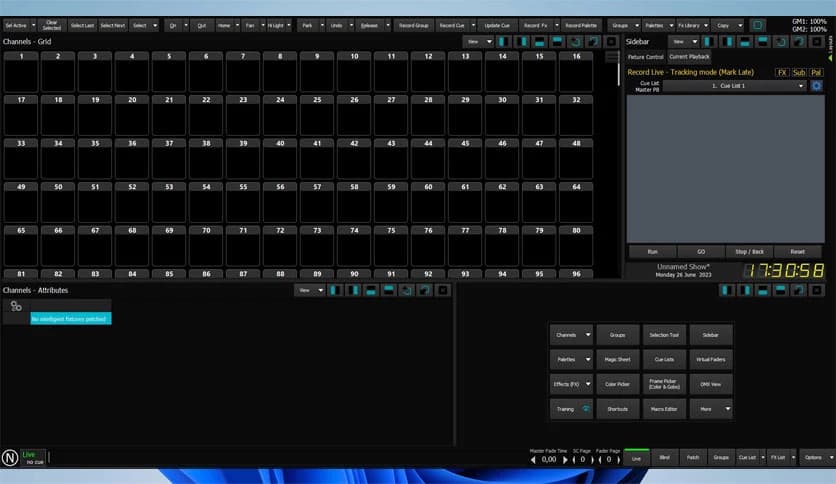Viewport: 836px width, 484px height.
Task: Toggle channel 1 selection in the grid
Action: click(x=21, y=72)
